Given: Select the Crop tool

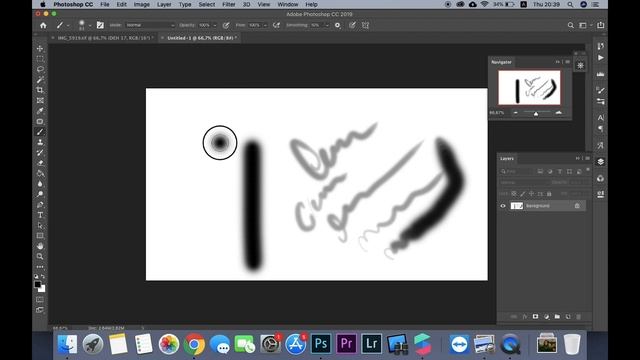Looking at the screenshot, I should point(40,90).
